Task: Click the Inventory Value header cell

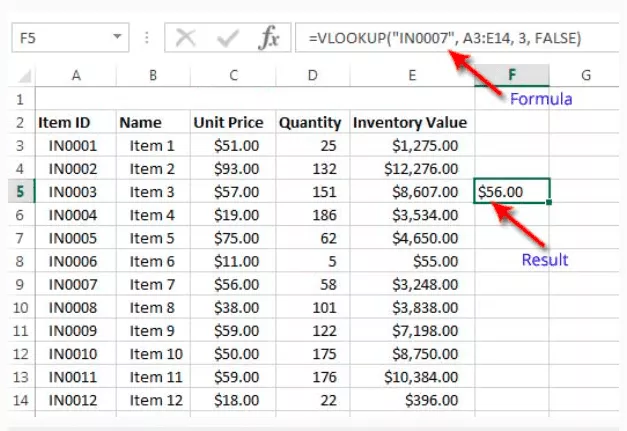Action: pyautogui.click(x=410, y=123)
